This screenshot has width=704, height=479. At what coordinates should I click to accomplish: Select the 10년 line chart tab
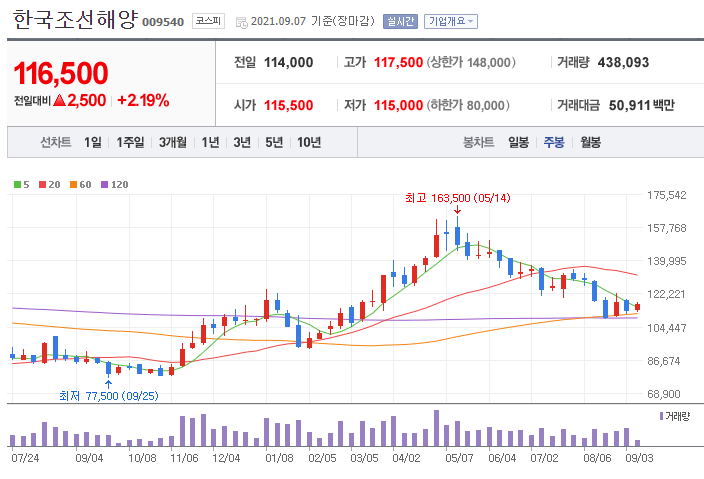tap(309, 142)
